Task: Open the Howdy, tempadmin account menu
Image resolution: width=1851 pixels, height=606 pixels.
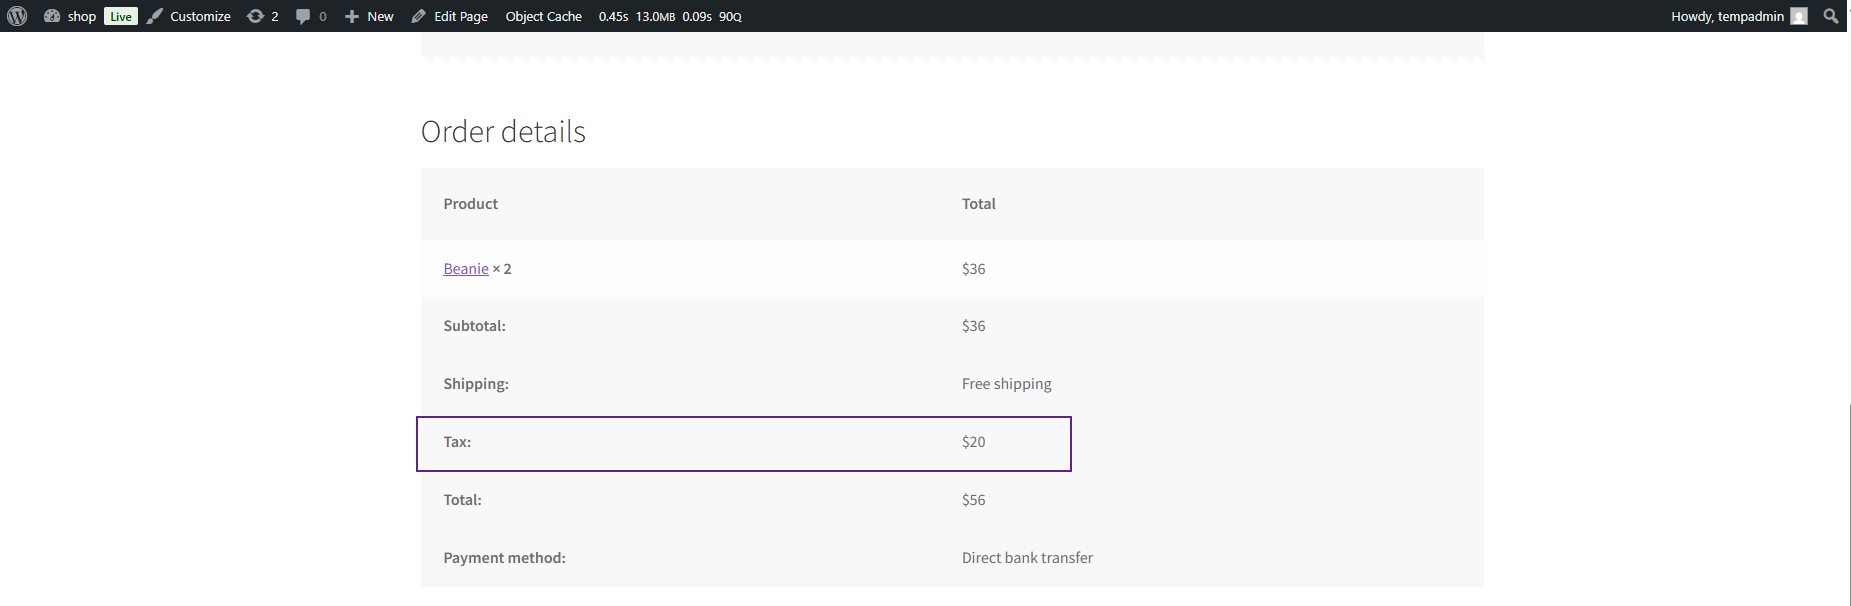Action: pyautogui.click(x=1739, y=16)
